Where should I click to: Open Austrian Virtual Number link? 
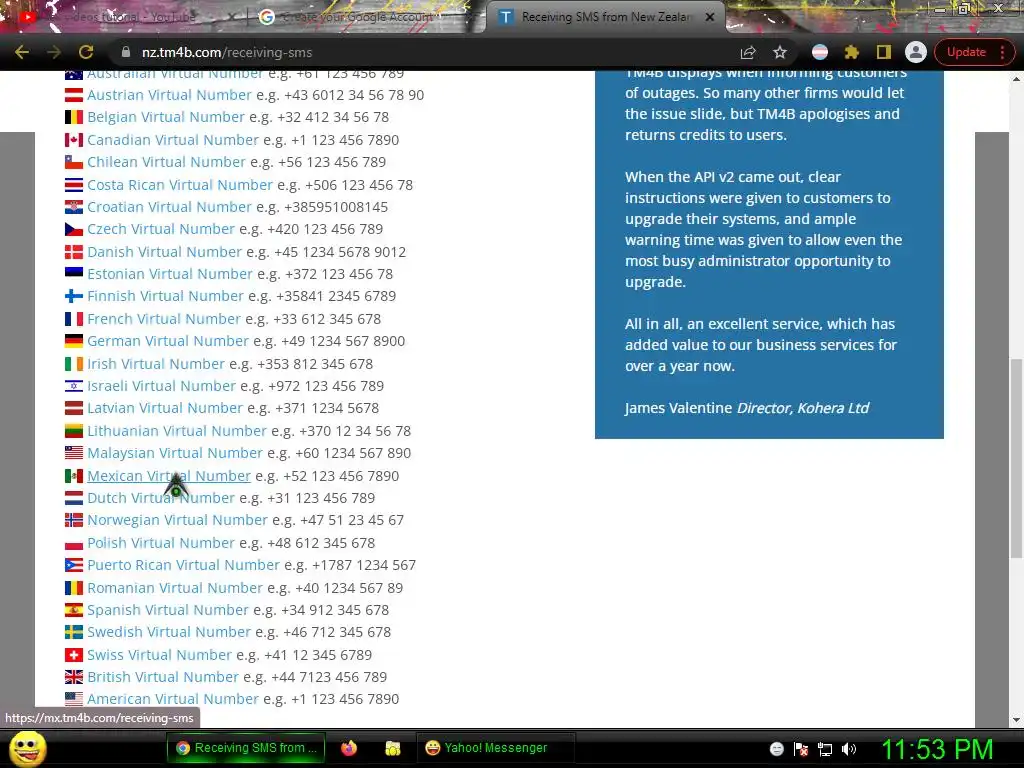point(169,95)
